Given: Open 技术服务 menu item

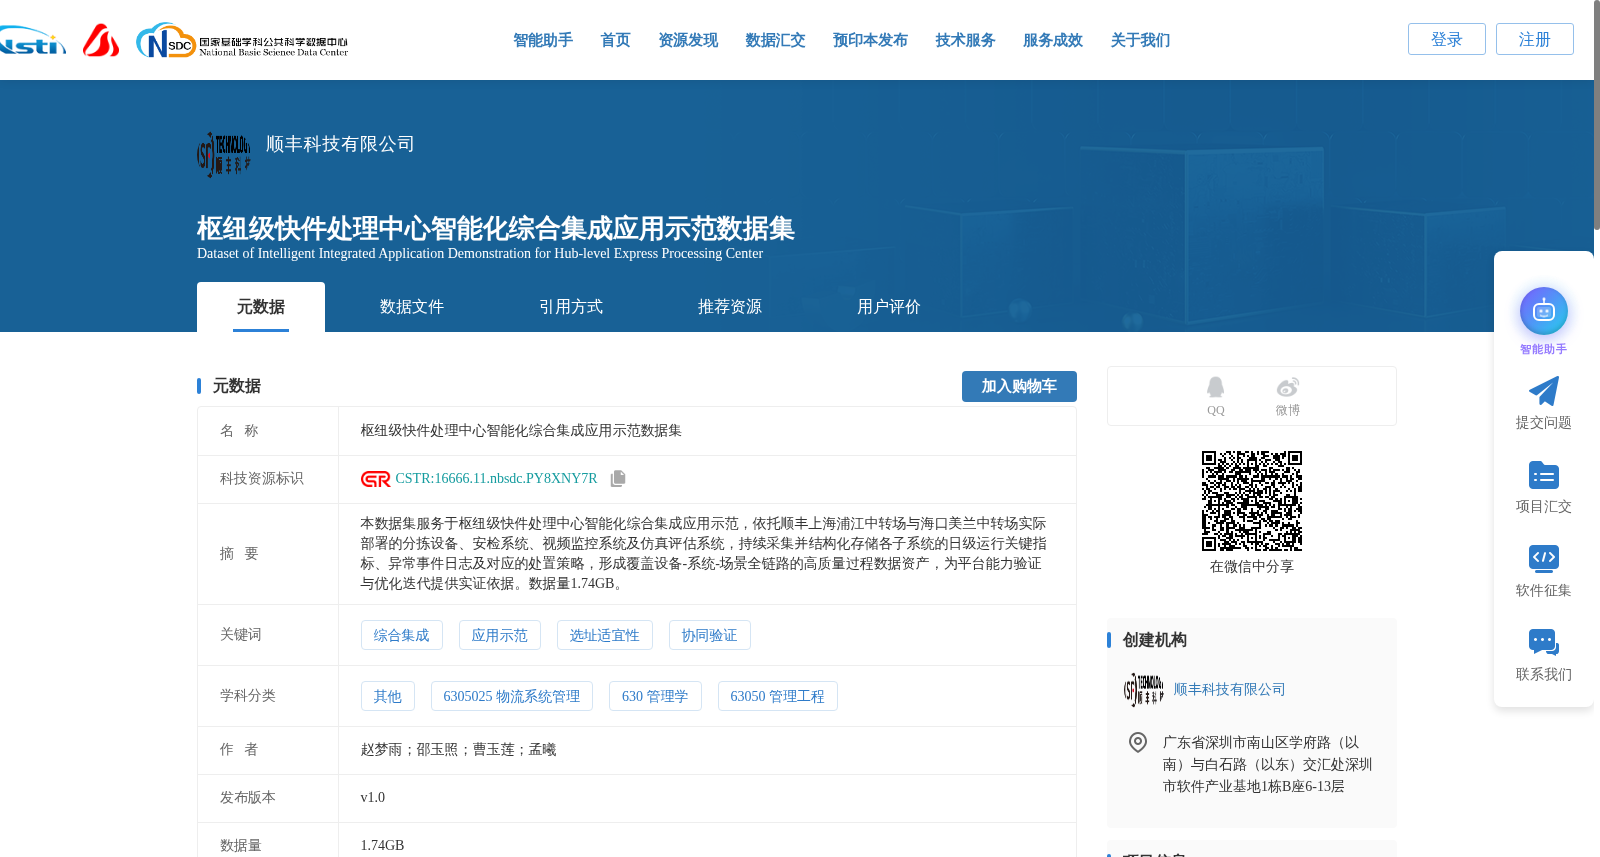Looking at the screenshot, I should pyautogui.click(x=965, y=40).
